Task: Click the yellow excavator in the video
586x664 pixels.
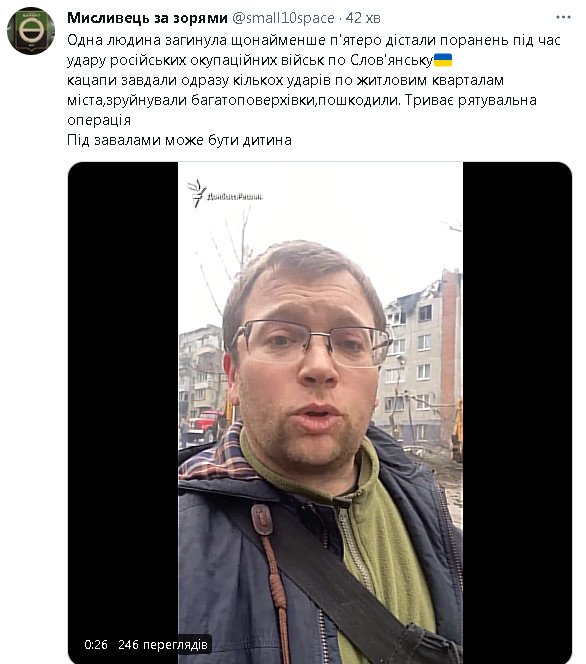Action: click(x=457, y=432)
